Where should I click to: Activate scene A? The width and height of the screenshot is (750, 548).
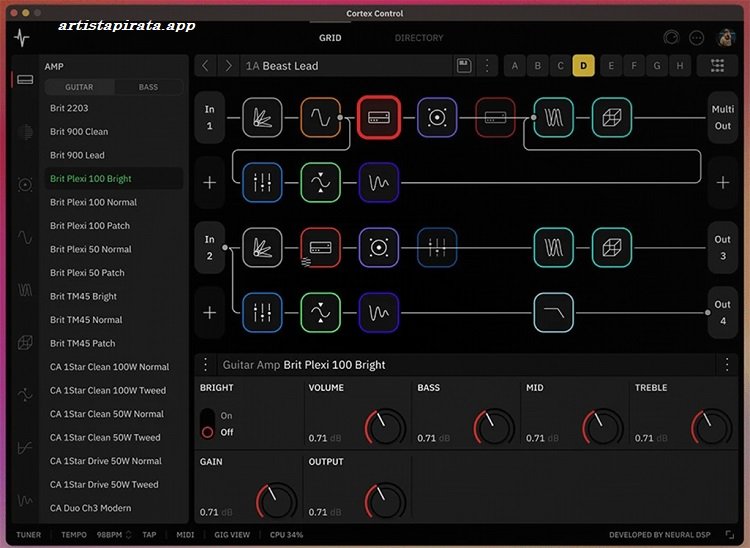tap(515, 66)
